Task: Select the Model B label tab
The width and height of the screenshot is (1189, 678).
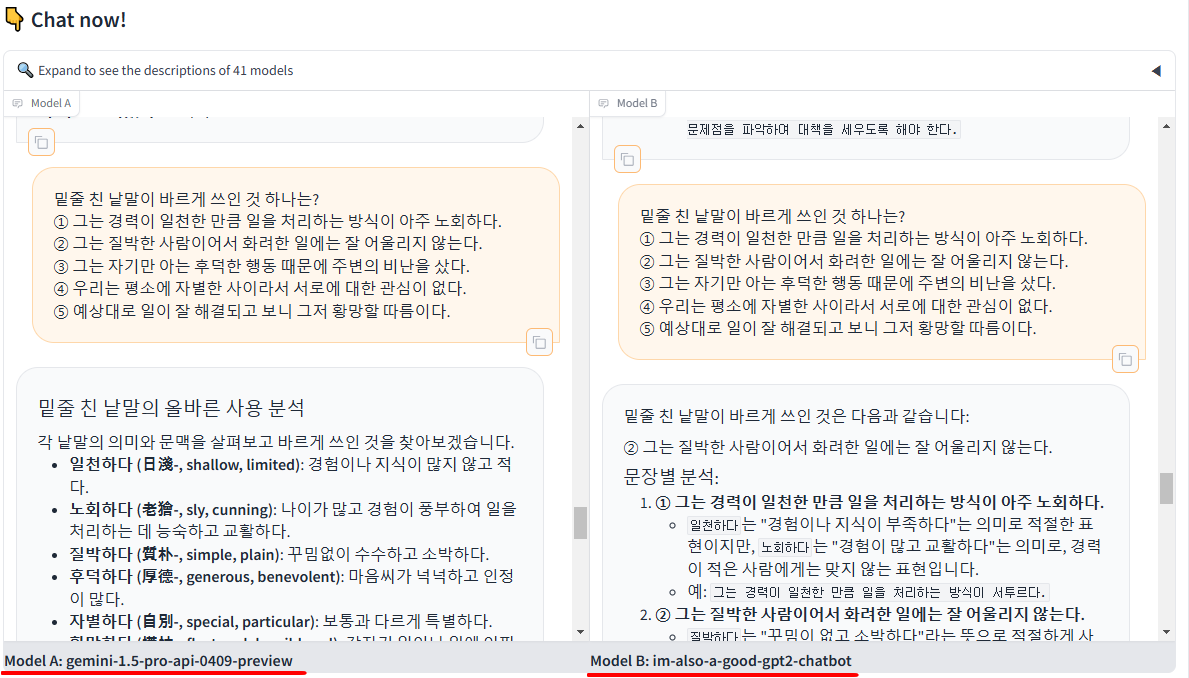Action: click(x=629, y=103)
